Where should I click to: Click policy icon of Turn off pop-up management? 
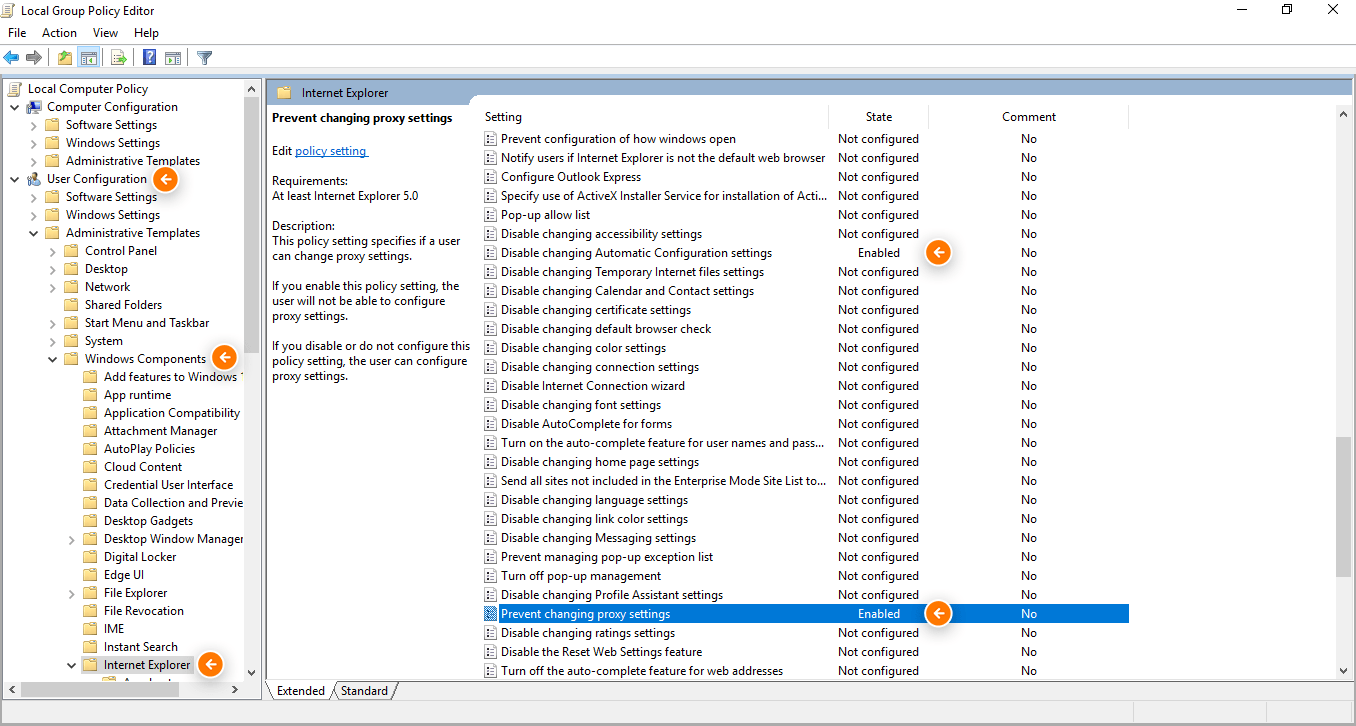pyautogui.click(x=491, y=576)
